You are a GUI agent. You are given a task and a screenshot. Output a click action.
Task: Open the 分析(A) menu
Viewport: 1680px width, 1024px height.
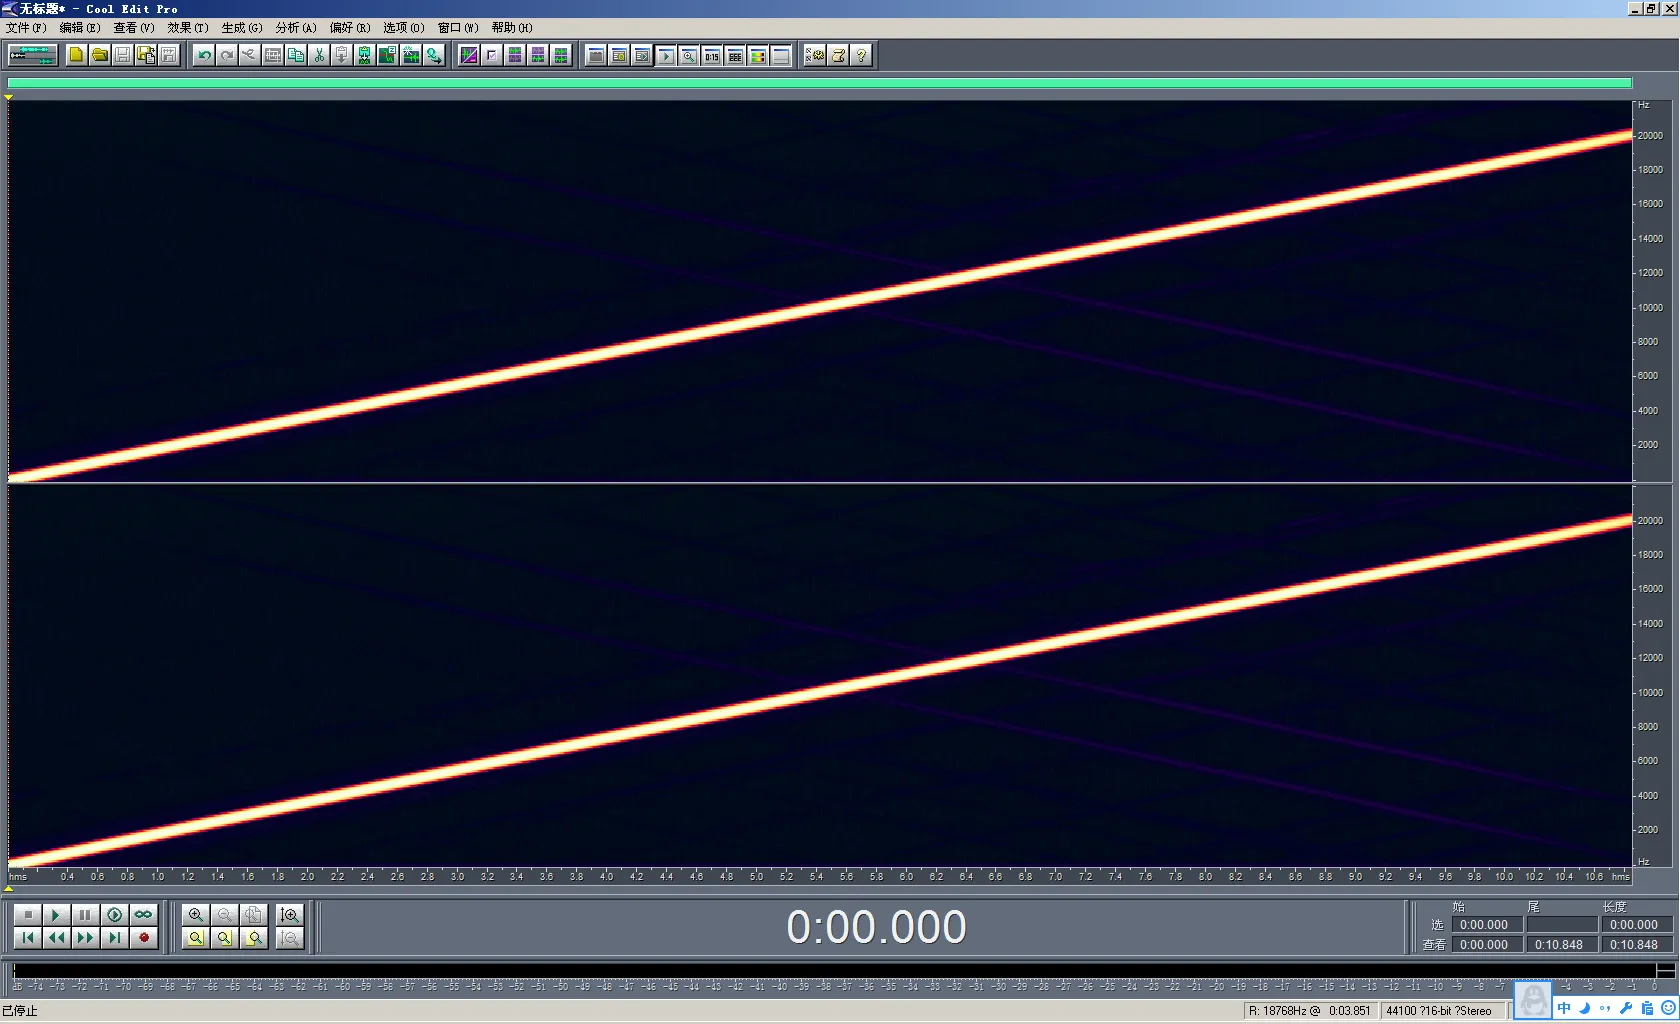(296, 28)
